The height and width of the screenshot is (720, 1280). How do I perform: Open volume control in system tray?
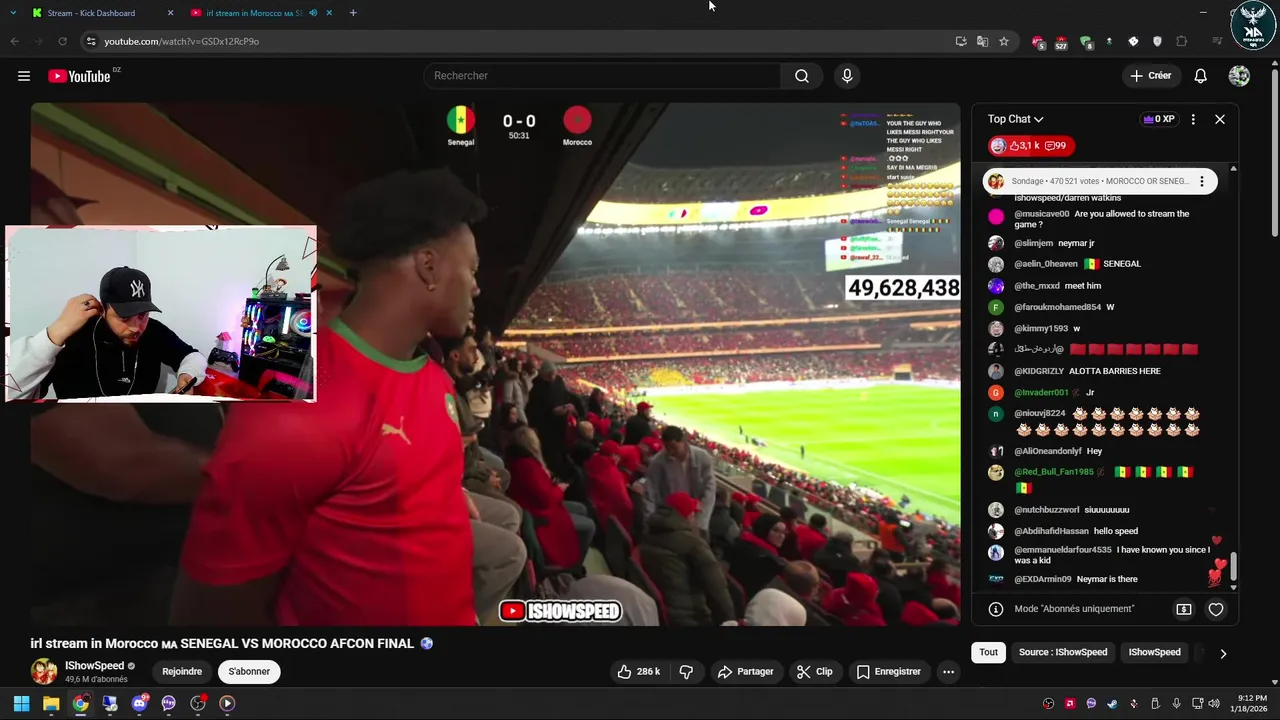[x=1214, y=703]
